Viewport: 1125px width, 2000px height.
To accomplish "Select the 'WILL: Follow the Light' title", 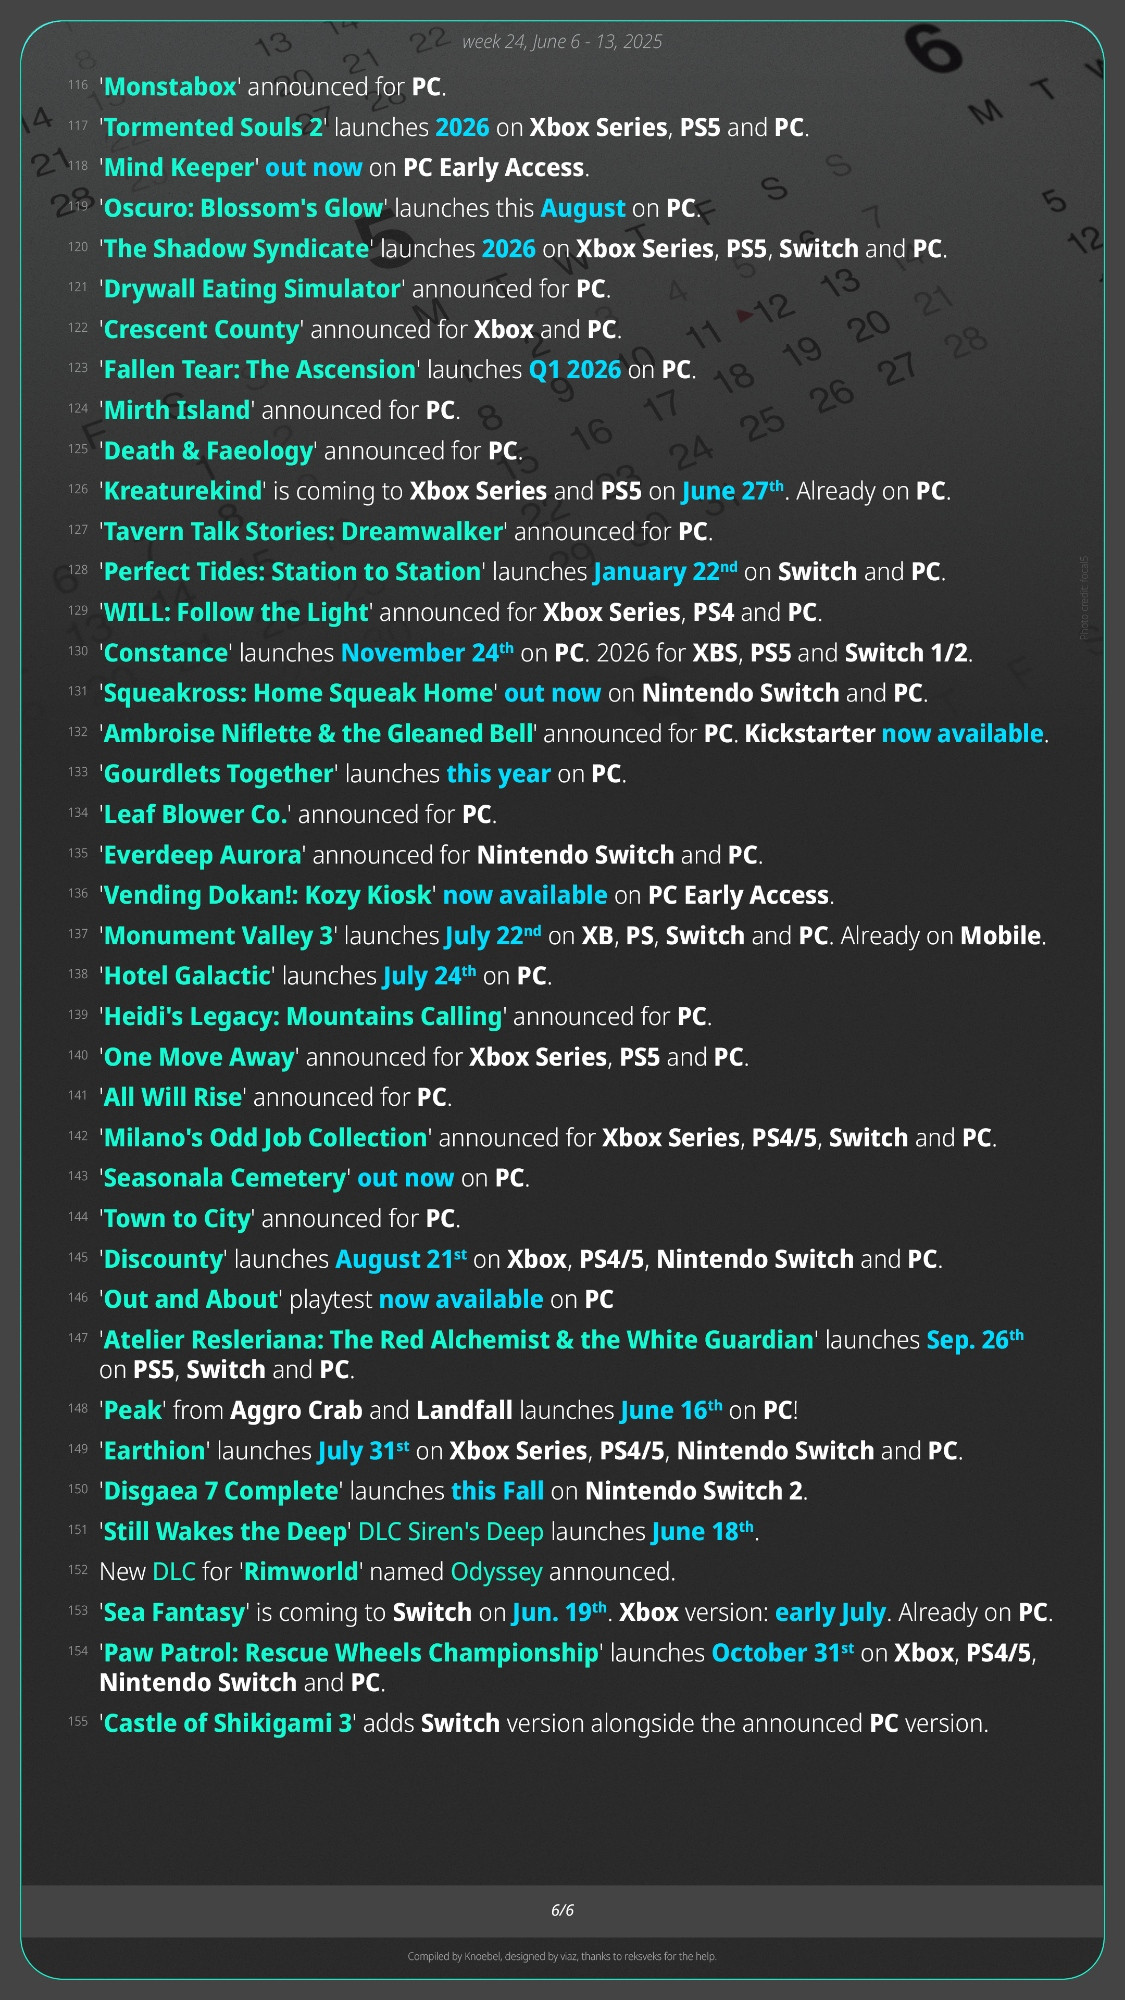I will [236, 612].
